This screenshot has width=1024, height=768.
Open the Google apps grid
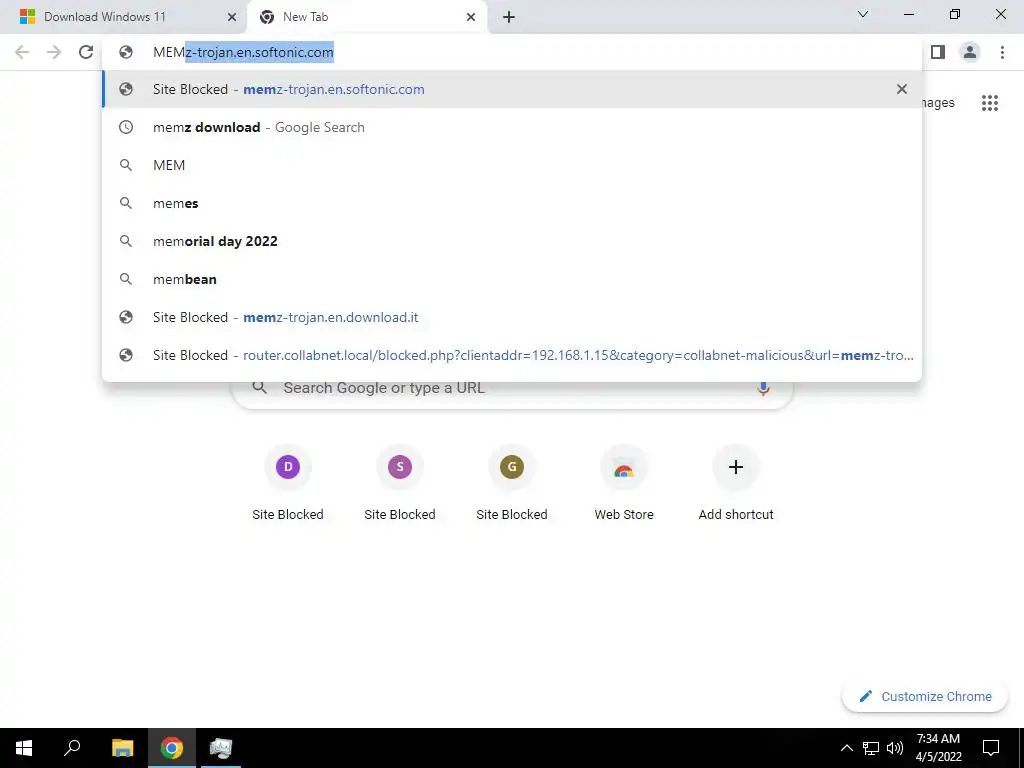pyautogui.click(x=989, y=103)
